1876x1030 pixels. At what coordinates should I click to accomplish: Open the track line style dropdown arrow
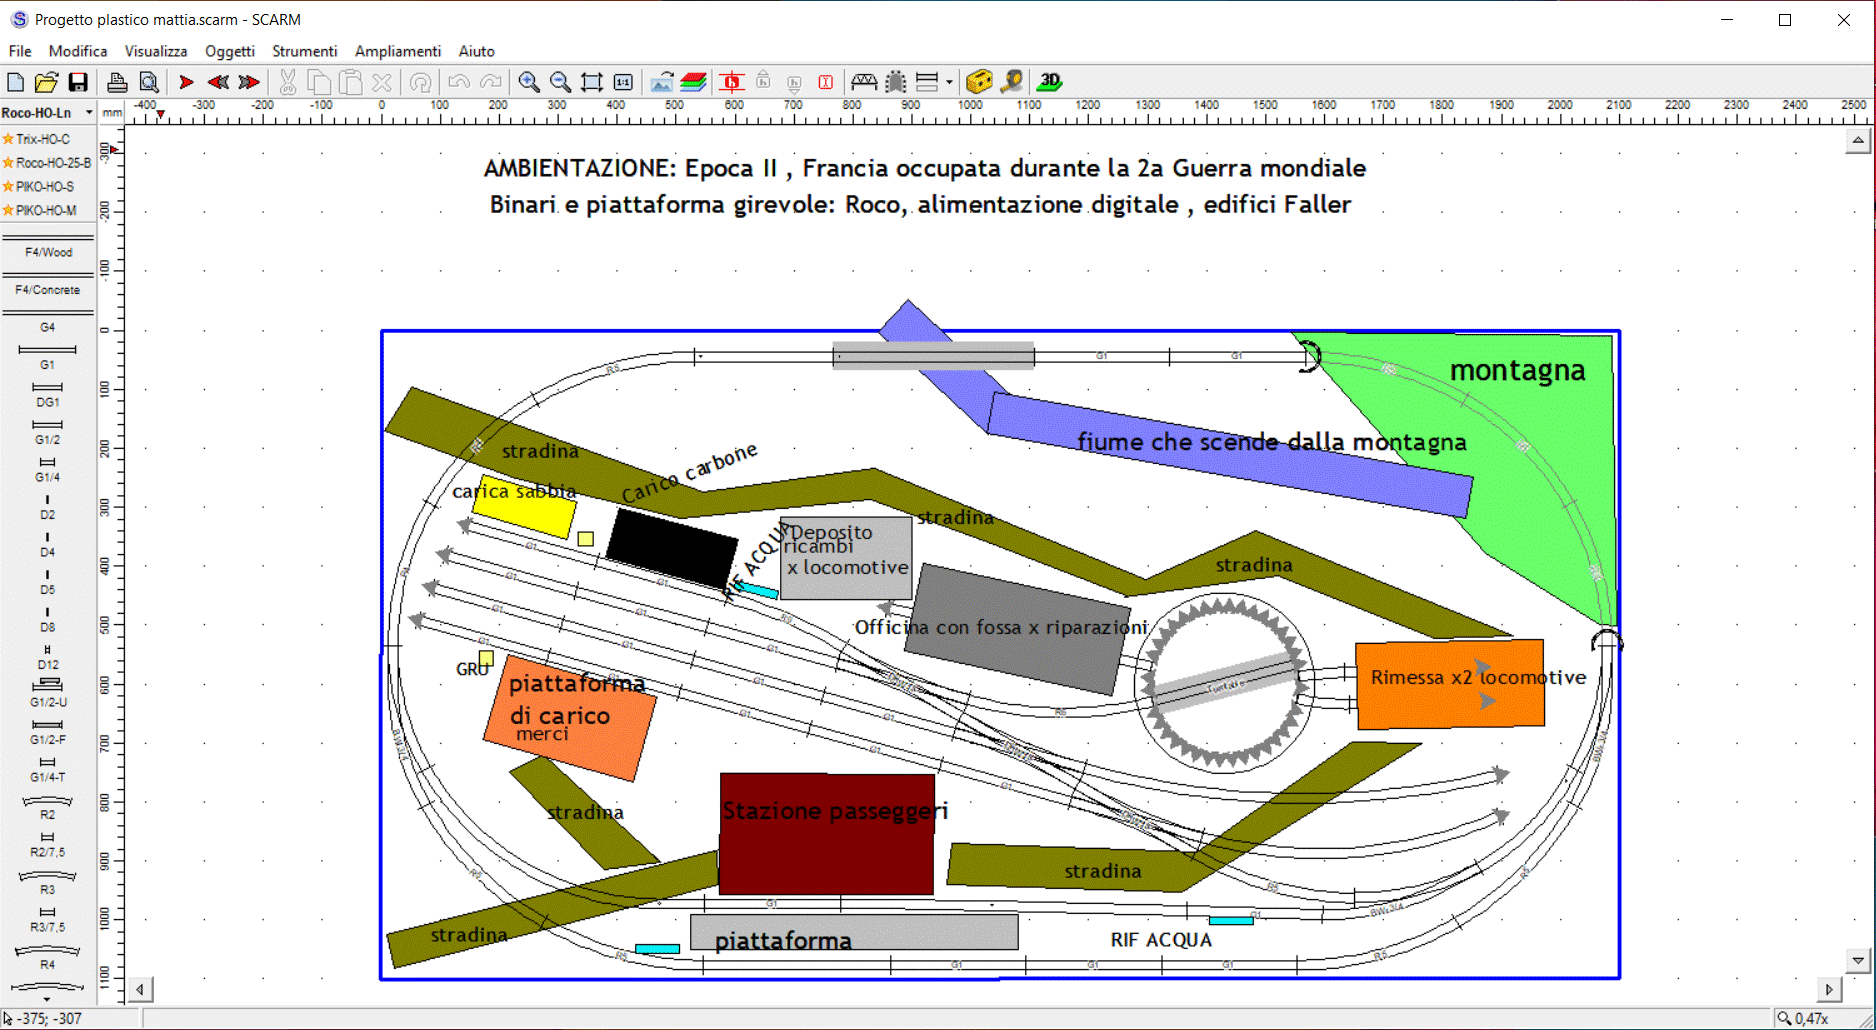pos(947,82)
